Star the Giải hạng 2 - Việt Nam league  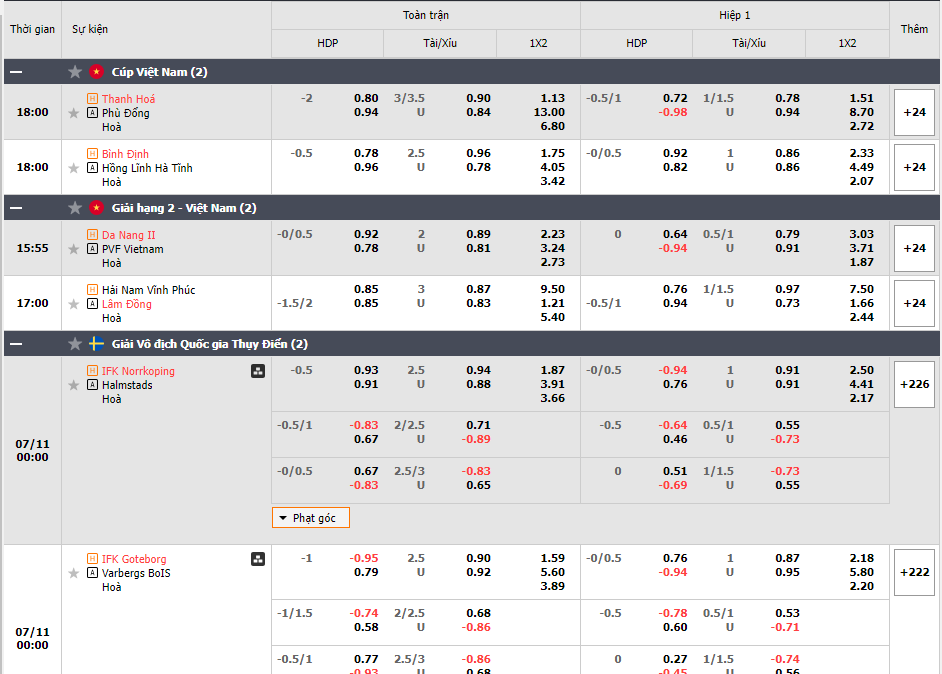click(75, 208)
